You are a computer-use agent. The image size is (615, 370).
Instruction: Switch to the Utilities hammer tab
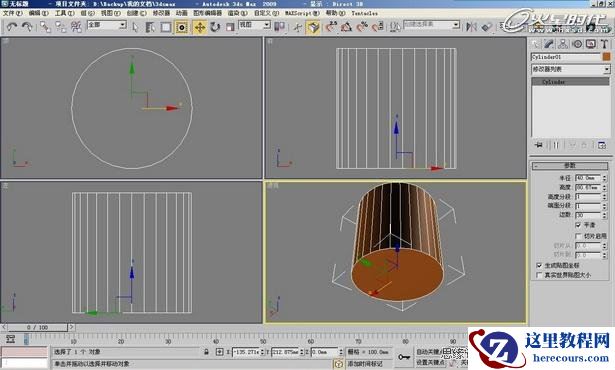(604, 44)
